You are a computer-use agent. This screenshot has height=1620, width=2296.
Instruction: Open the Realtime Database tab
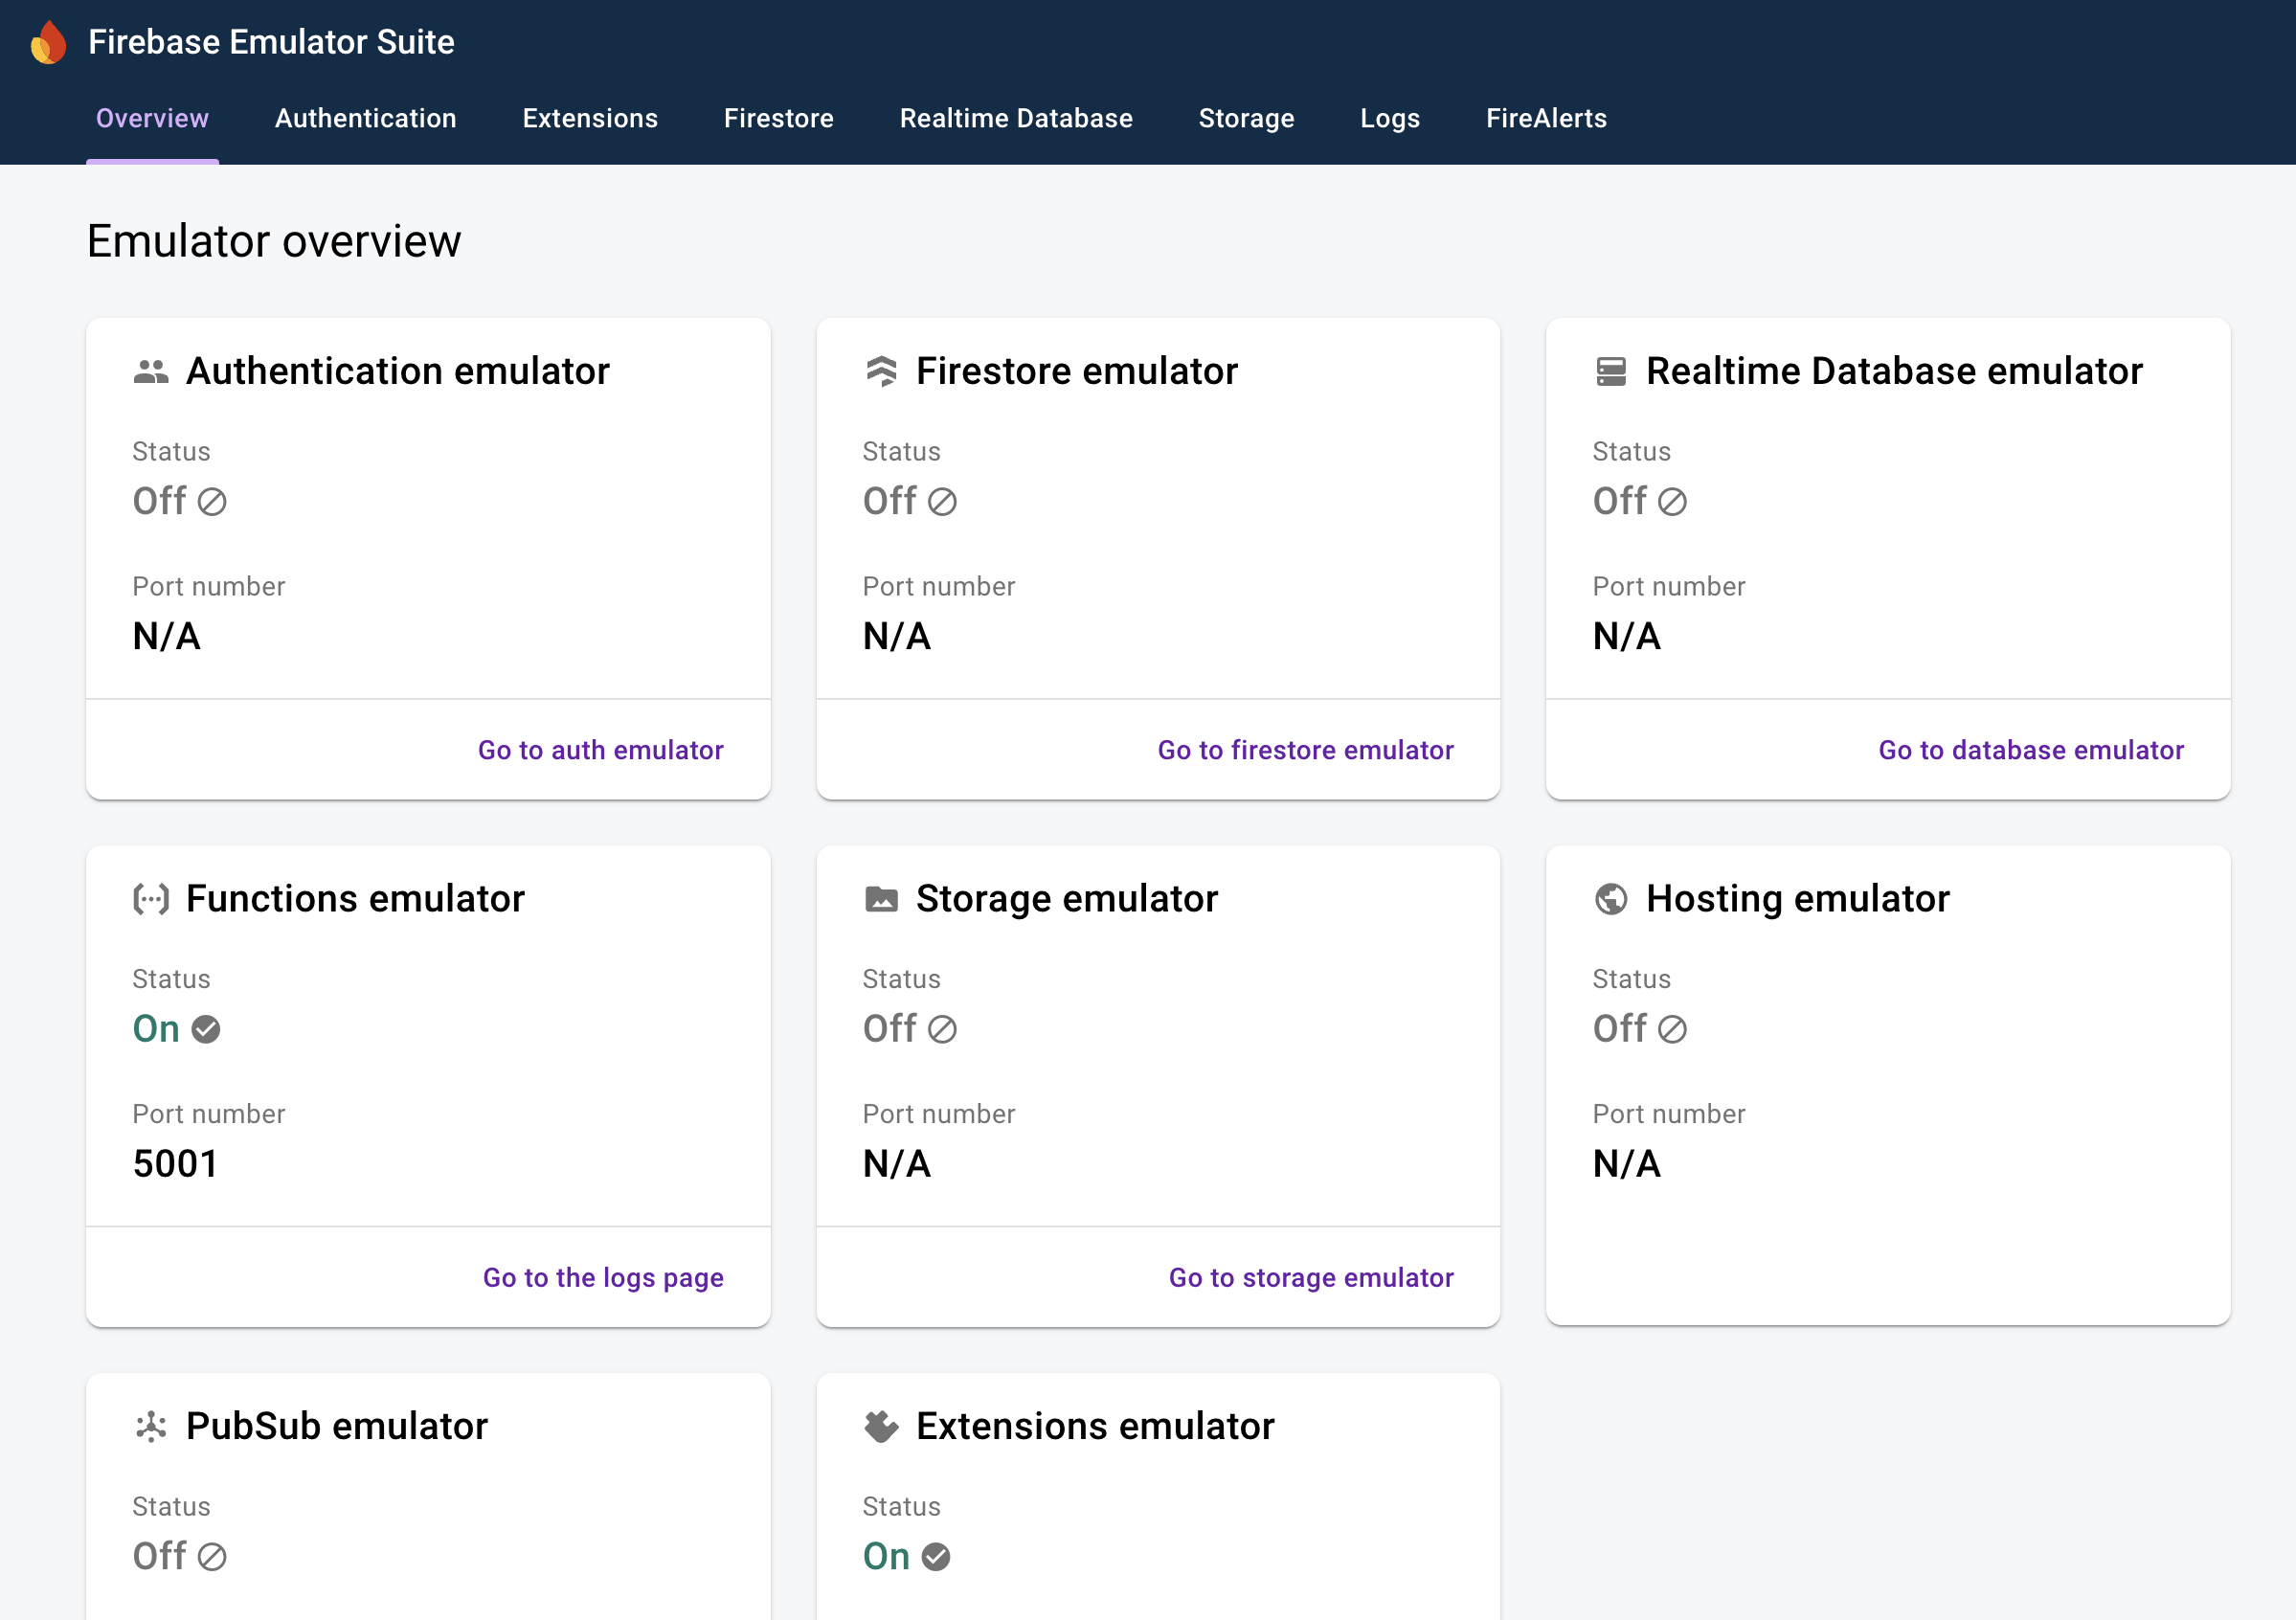[1016, 118]
